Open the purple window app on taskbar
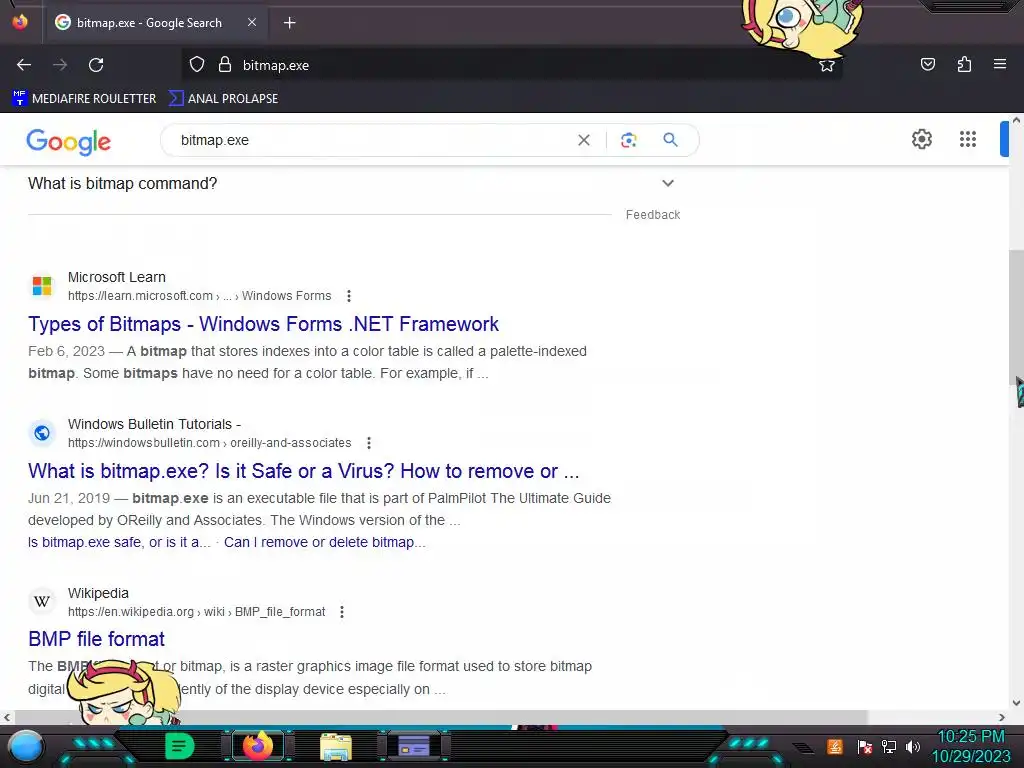The width and height of the screenshot is (1024, 768). 414,746
